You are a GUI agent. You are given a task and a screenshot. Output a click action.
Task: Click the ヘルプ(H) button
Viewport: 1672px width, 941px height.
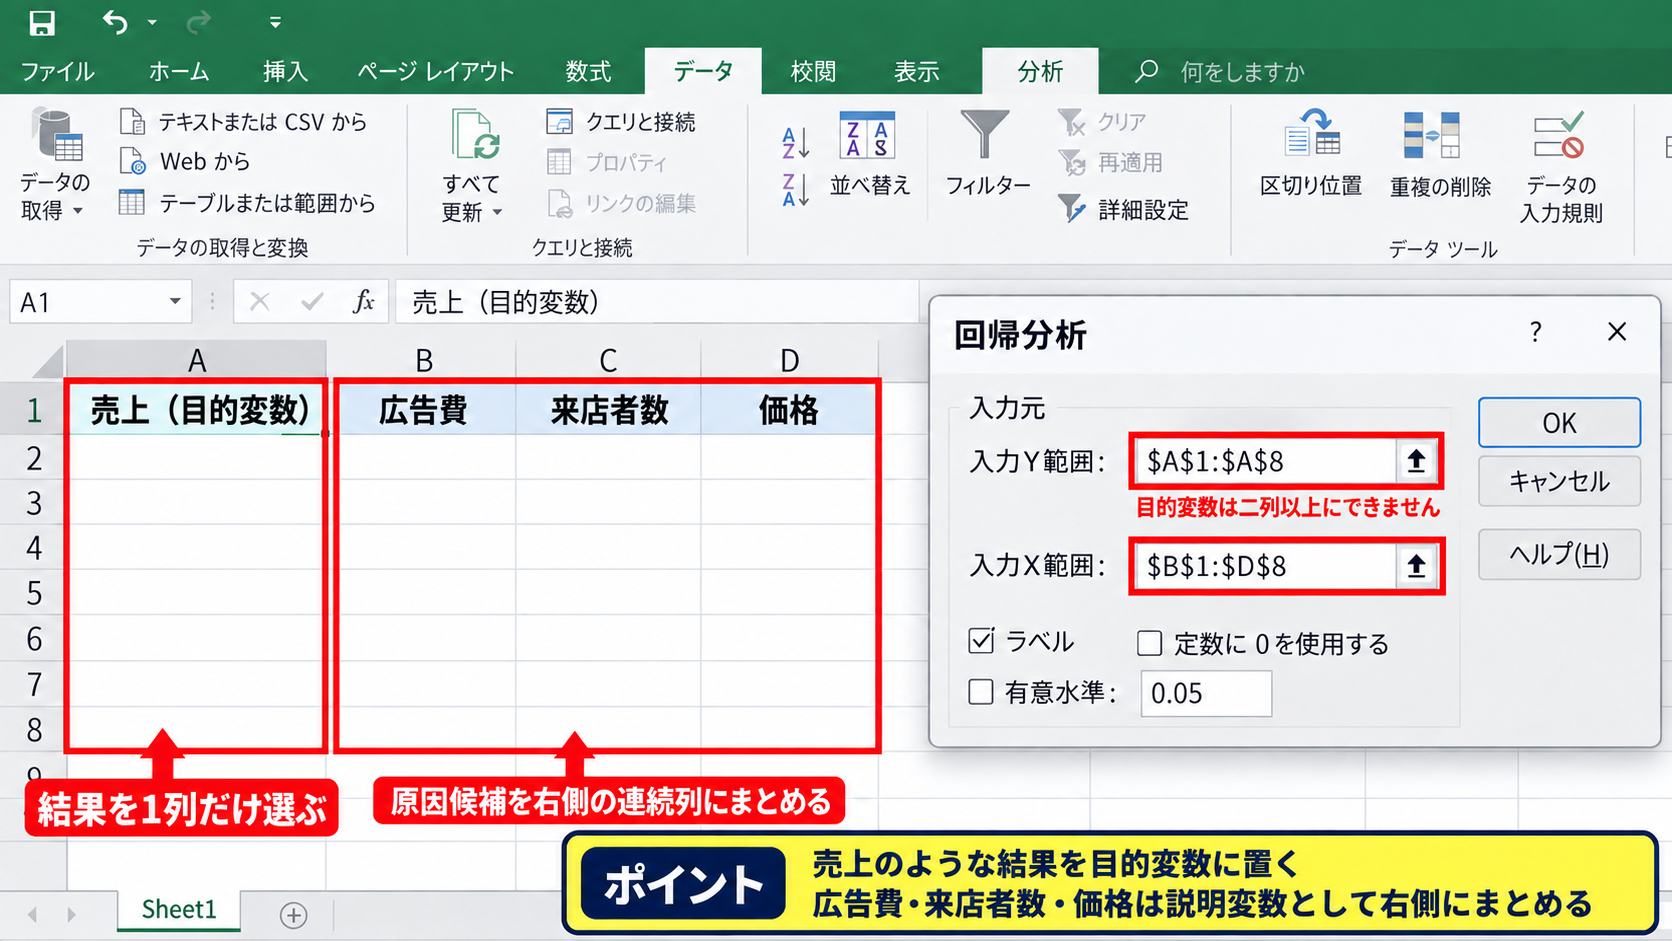click(1559, 554)
